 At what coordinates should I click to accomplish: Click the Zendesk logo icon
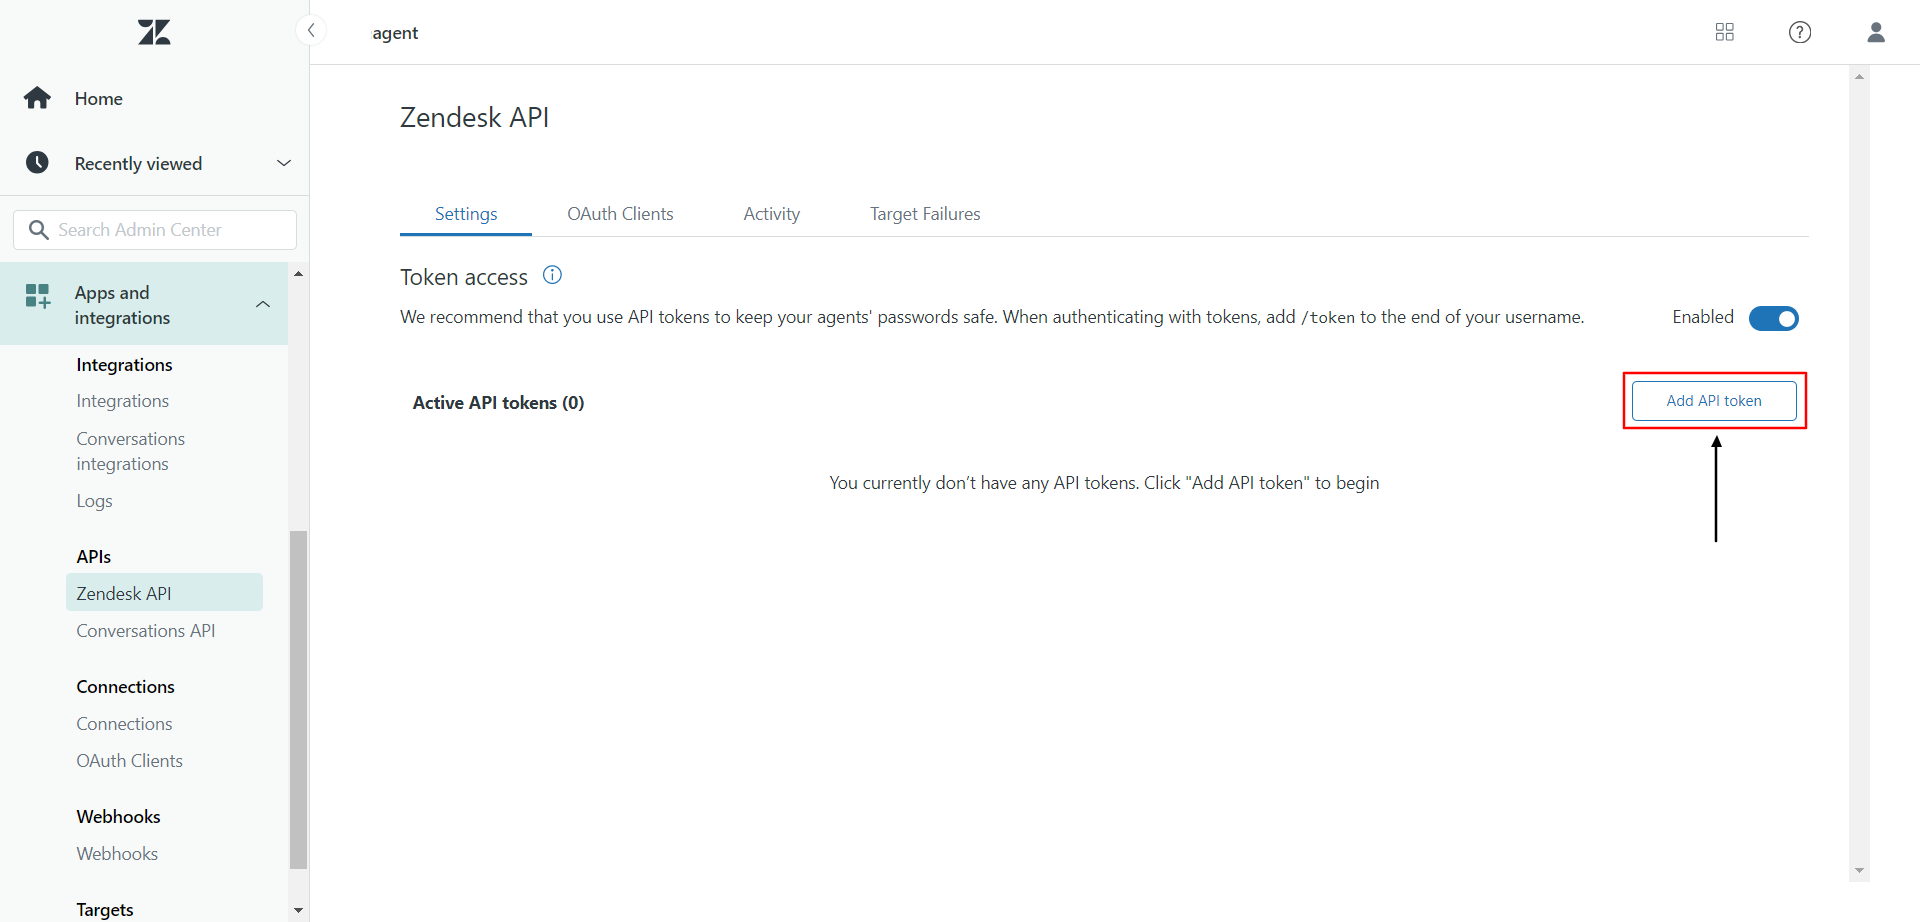[x=154, y=32]
